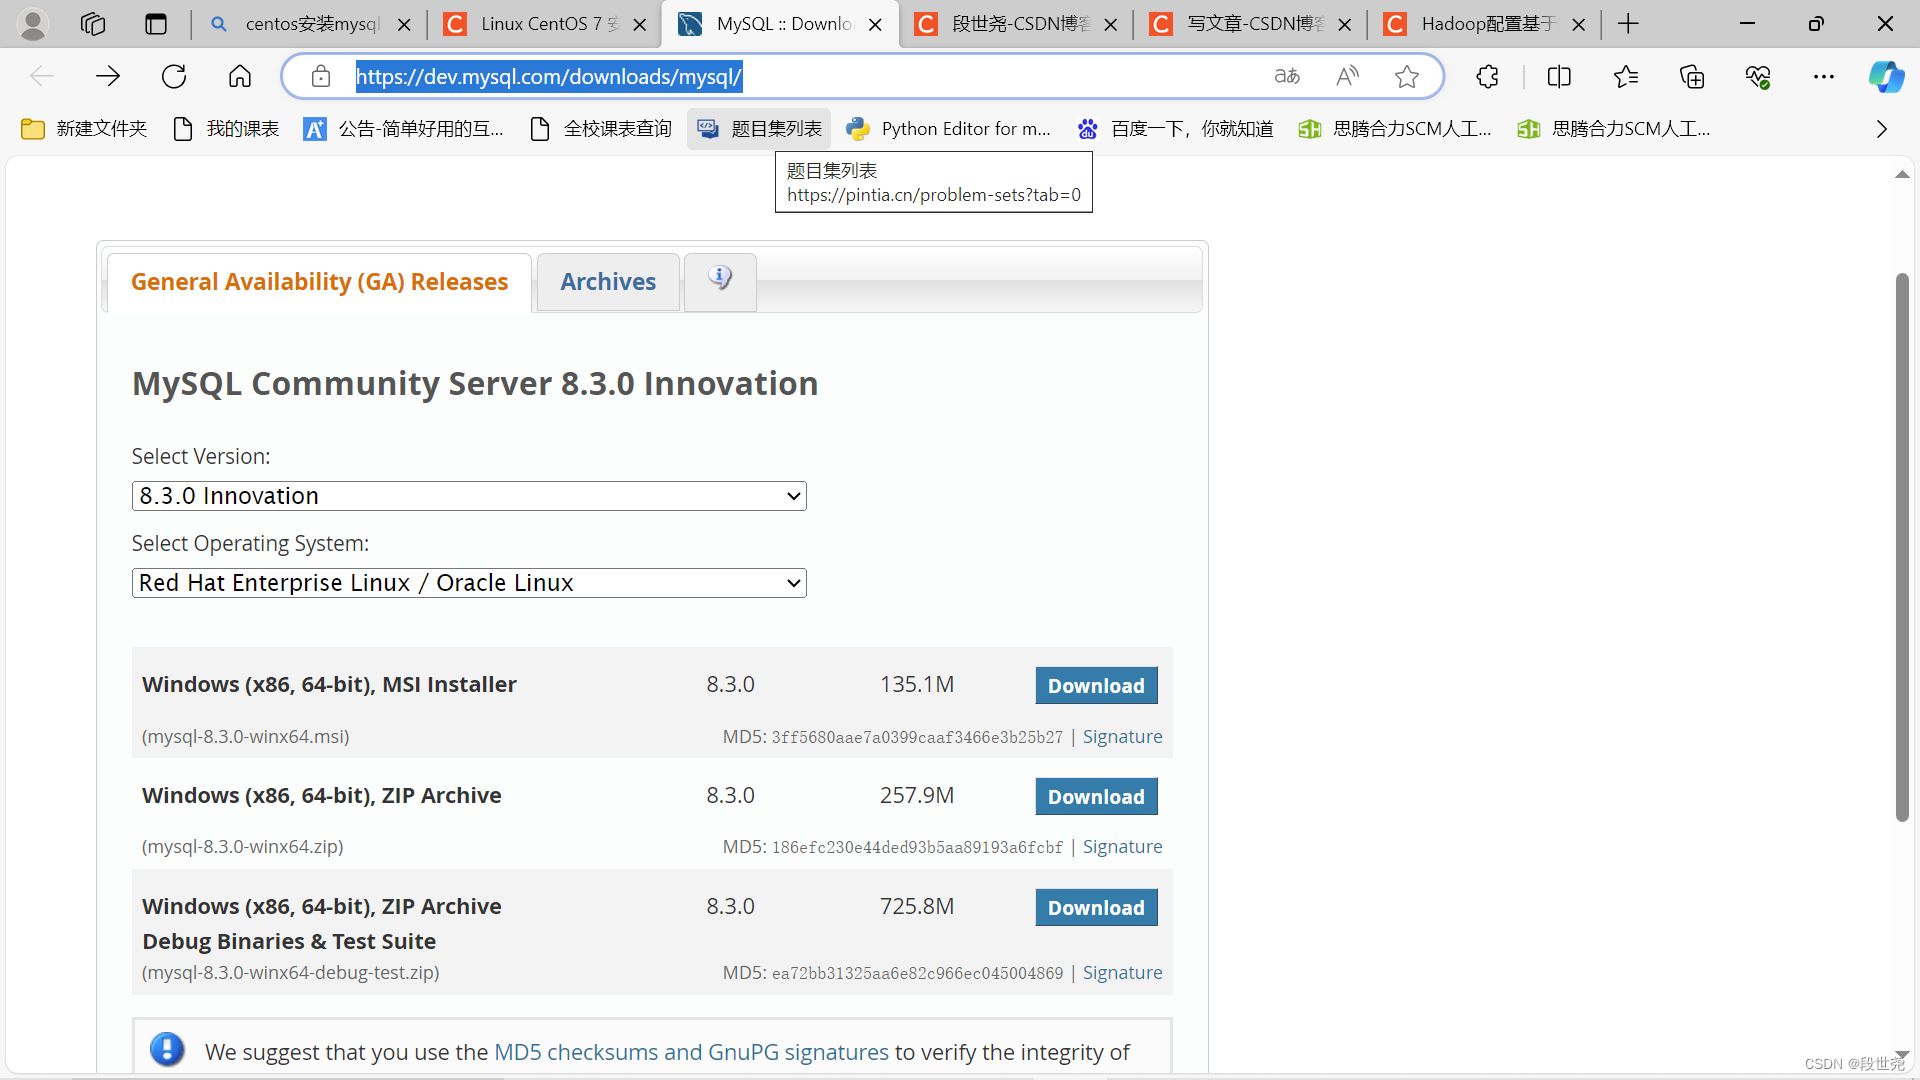Image resolution: width=1920 pixels, height=1080 pixels.
Task: Open the translate page icon
Action: pyautogui.click(x=1287, y=76)
